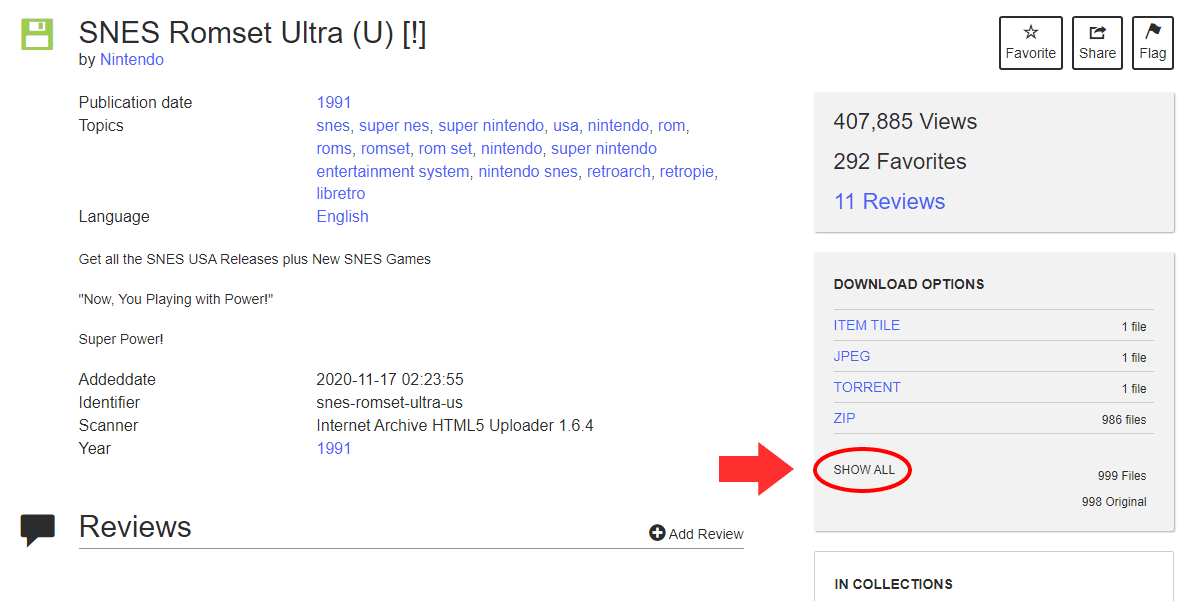
Task: Click Add Review plus icon
Action: [x=657, y=533]
